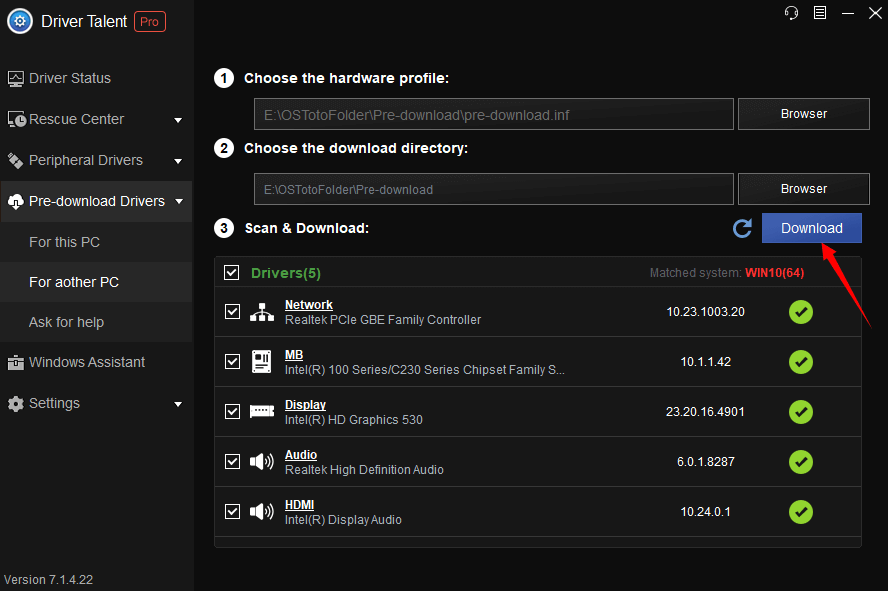This screenshot has width=888, height=591.
Task: Click the Display card driver icon
Action: (x=262, y=412)
